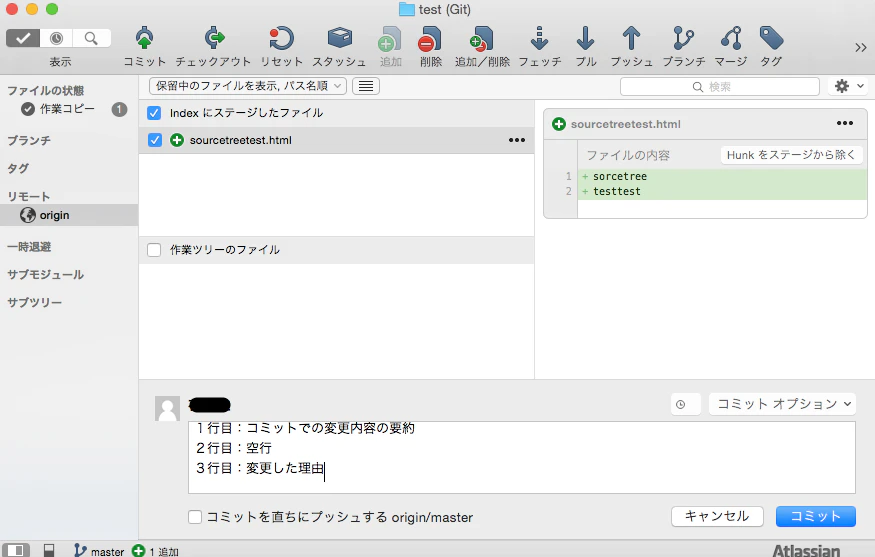The width and height of the screenshot is (875, 557).
Task: Click the 検索 search field
Action: click(719, 87)
